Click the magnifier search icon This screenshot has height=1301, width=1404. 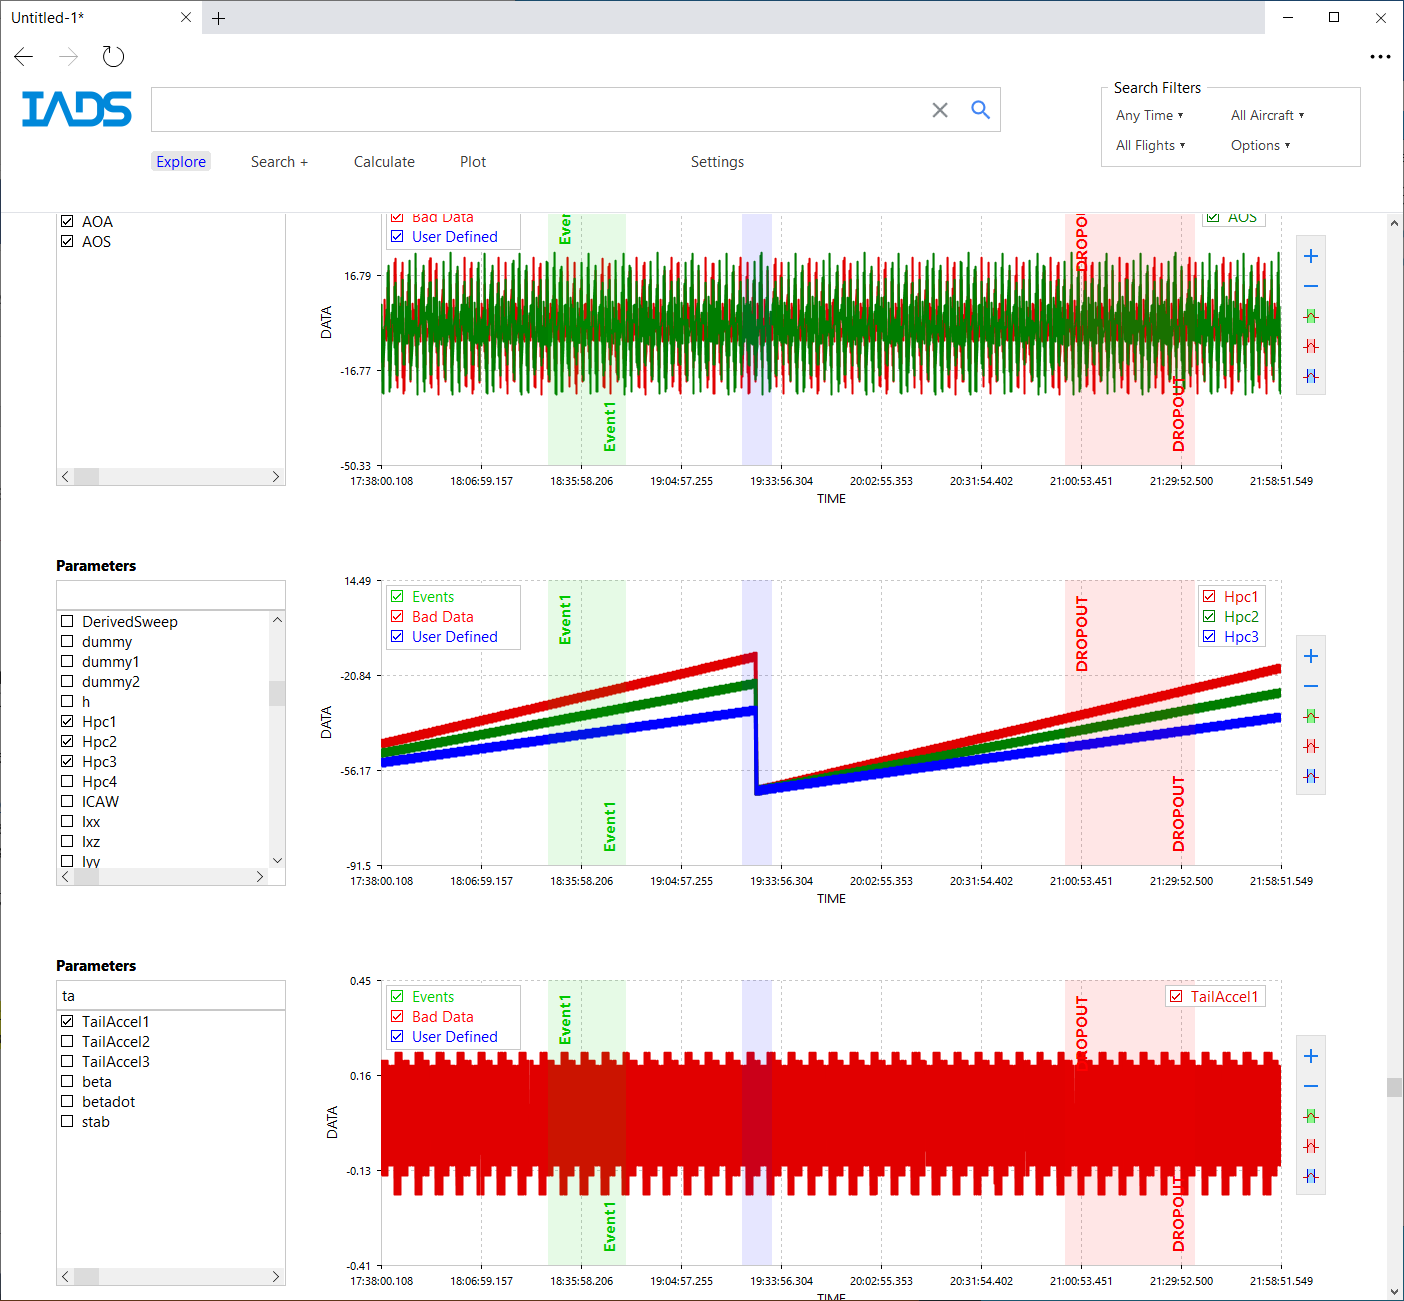coord(980,110)
